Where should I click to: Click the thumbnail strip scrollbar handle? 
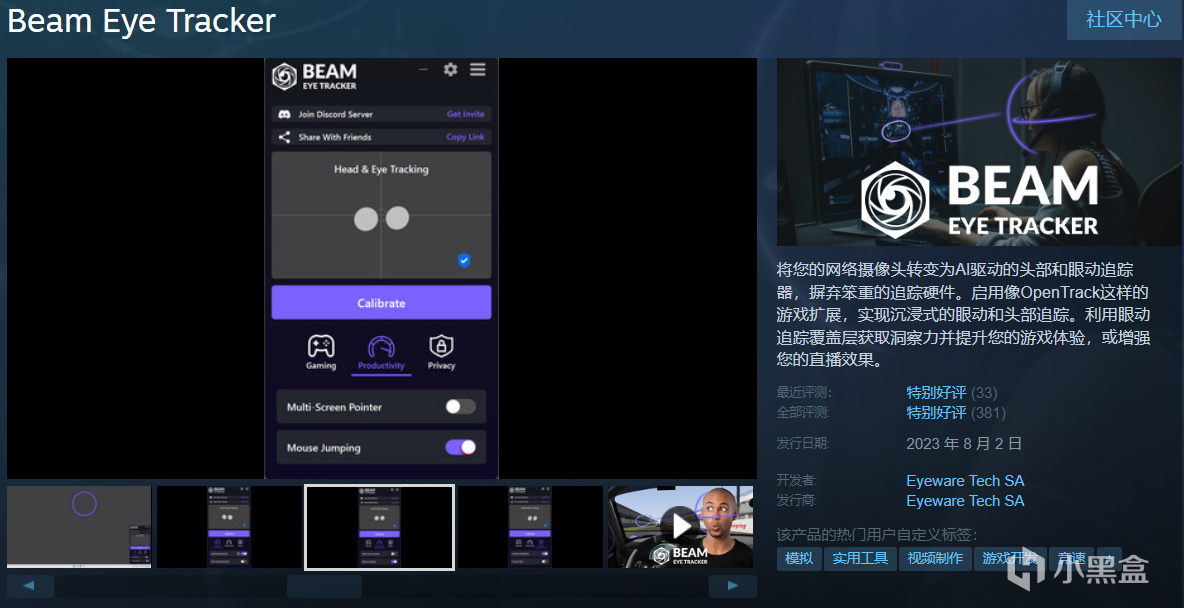pyautogui.click(x=325, y=586)
